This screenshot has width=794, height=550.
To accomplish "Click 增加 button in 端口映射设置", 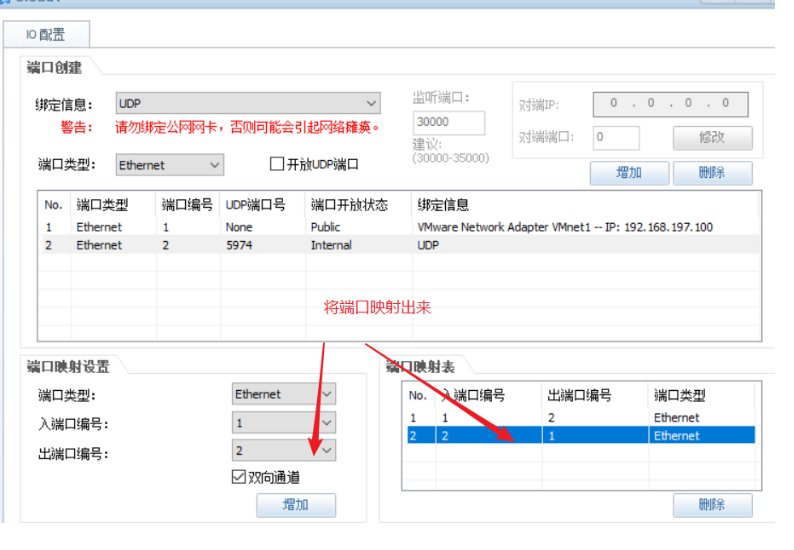I will [x=296, y=505].
